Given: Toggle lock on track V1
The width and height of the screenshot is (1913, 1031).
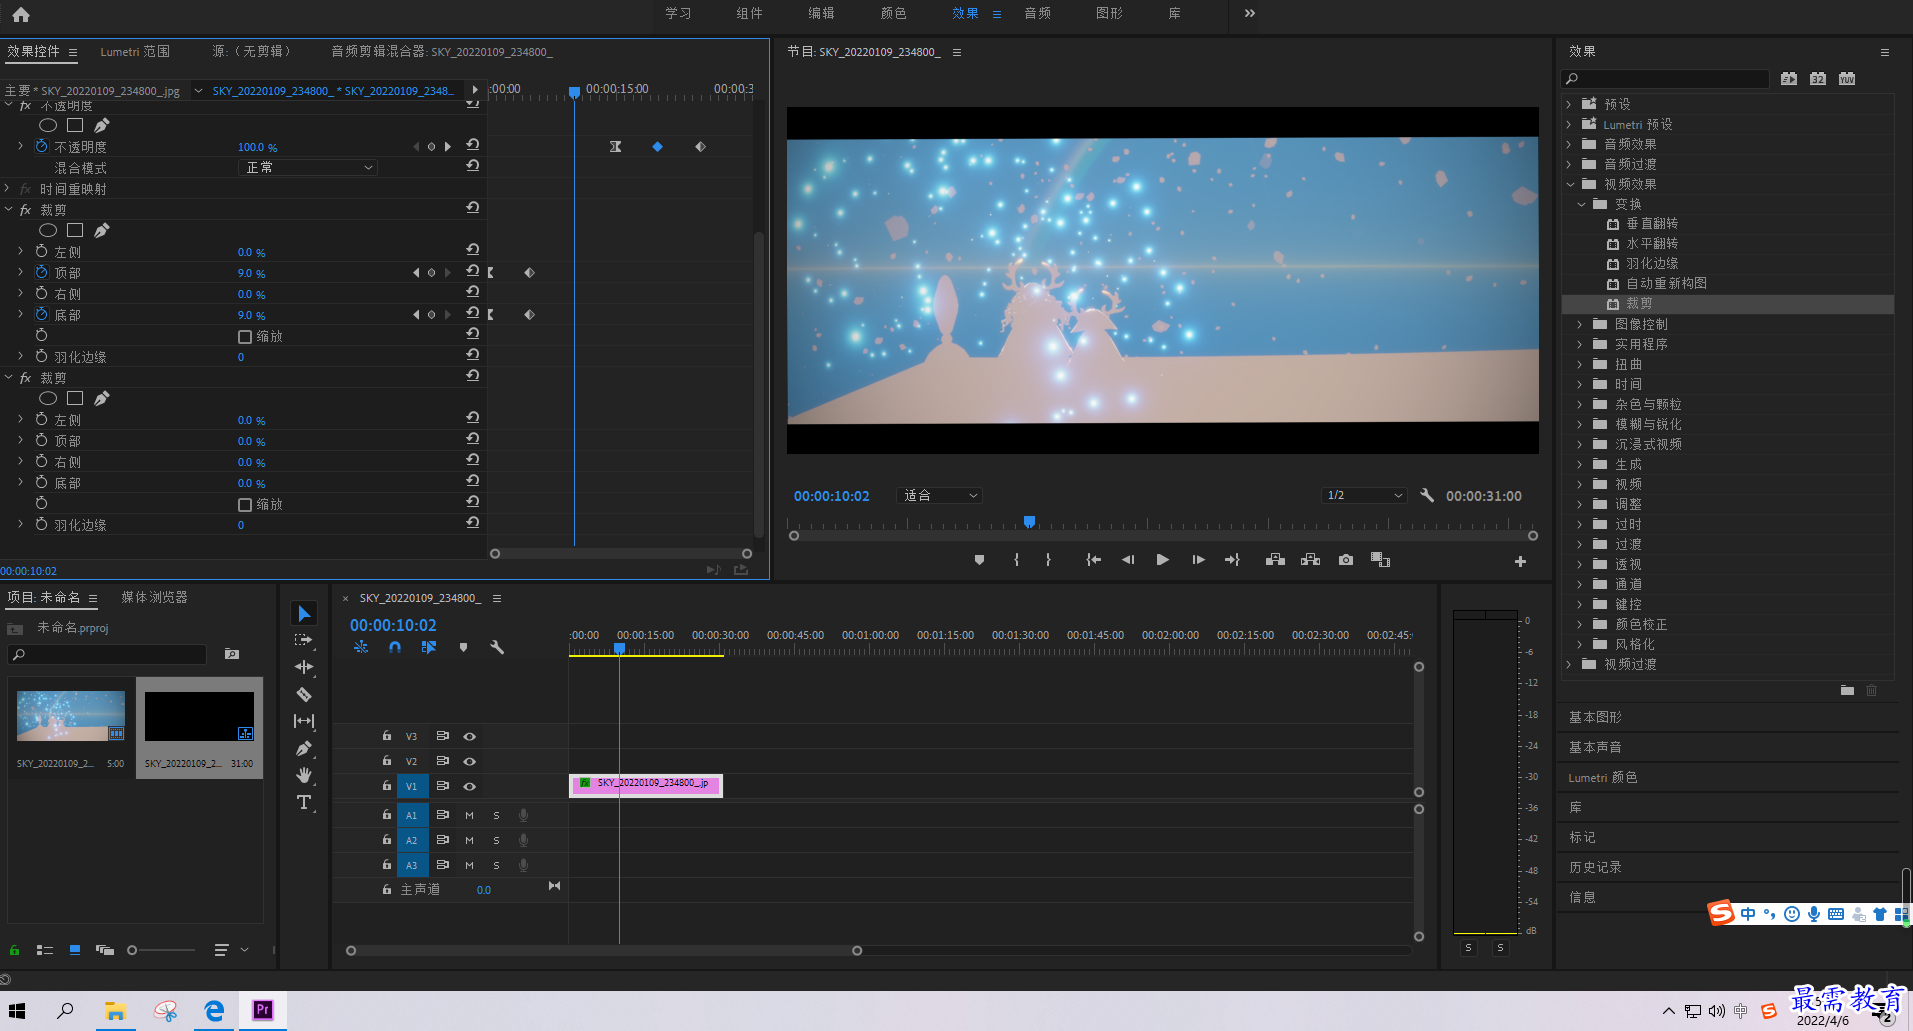Looking at the screenshot, I should click(x=387, y=785).
